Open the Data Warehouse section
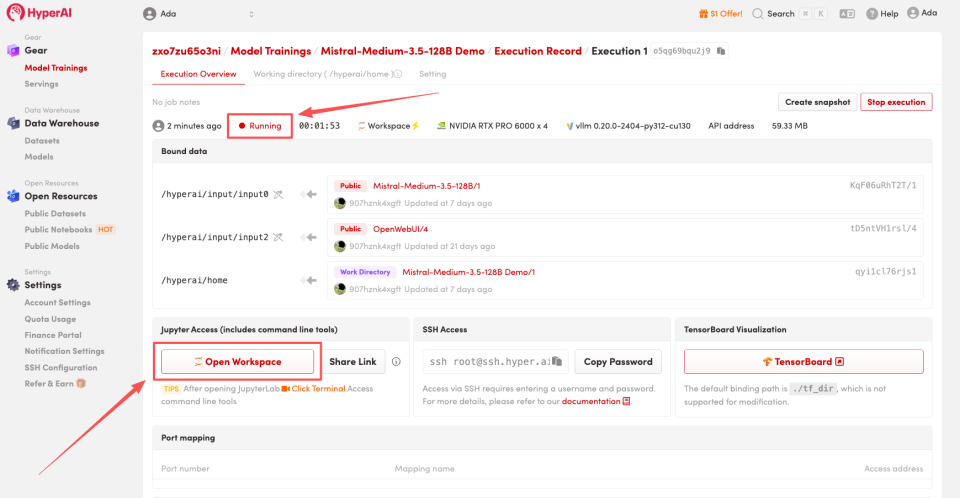This screenshot has width=960, height=498. (x=61, y=123)
